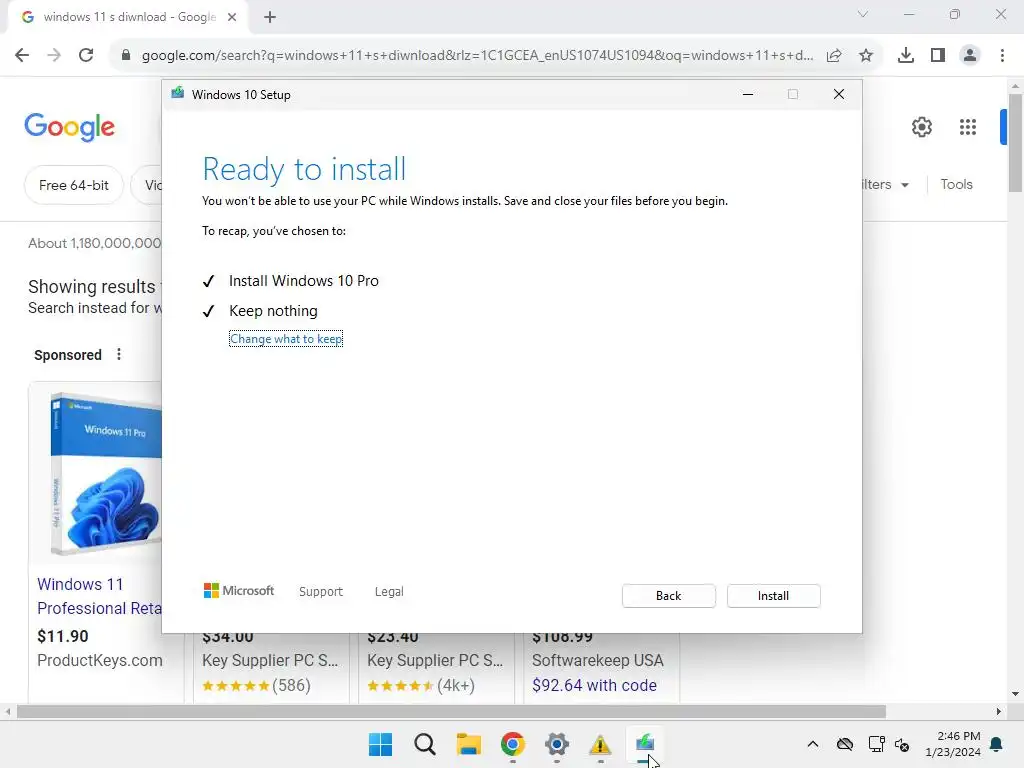Click the Microsoft logo in Setup footer
The image size is (1024, 768).
239,591
